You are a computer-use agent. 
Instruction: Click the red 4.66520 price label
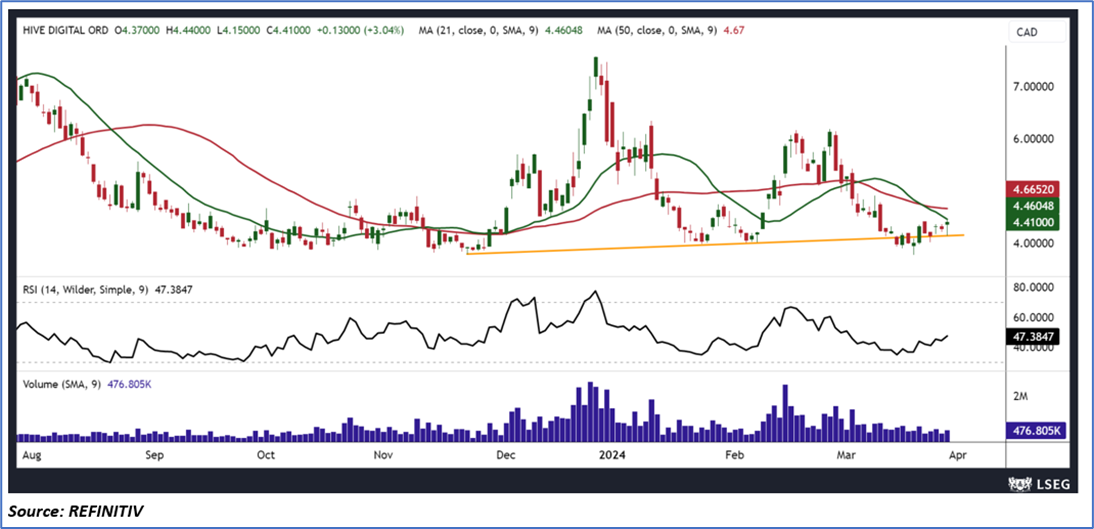1034,189
